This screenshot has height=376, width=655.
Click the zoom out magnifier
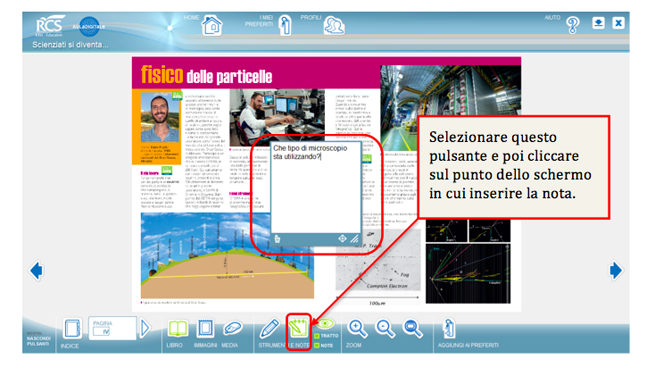385,329
